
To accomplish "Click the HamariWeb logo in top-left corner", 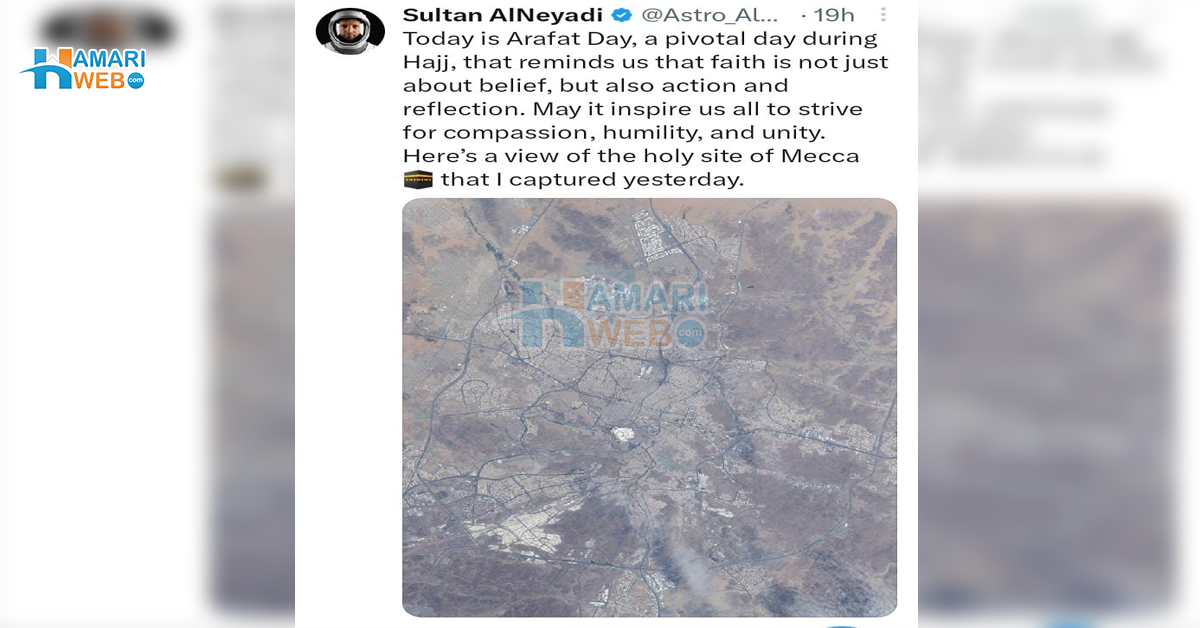I will [x=83, y=70].
